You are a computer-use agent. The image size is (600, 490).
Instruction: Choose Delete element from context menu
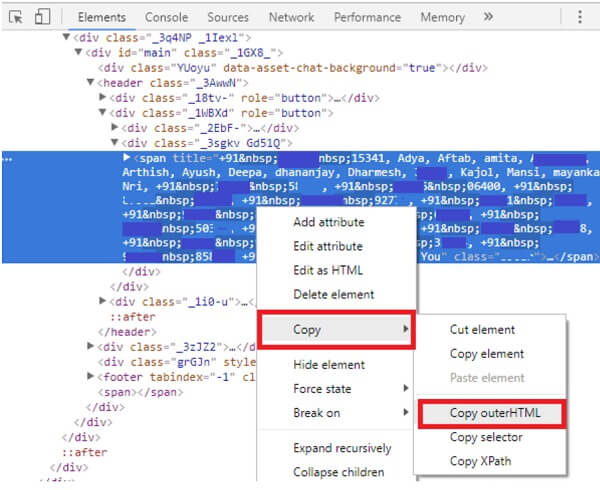point(334,295)
